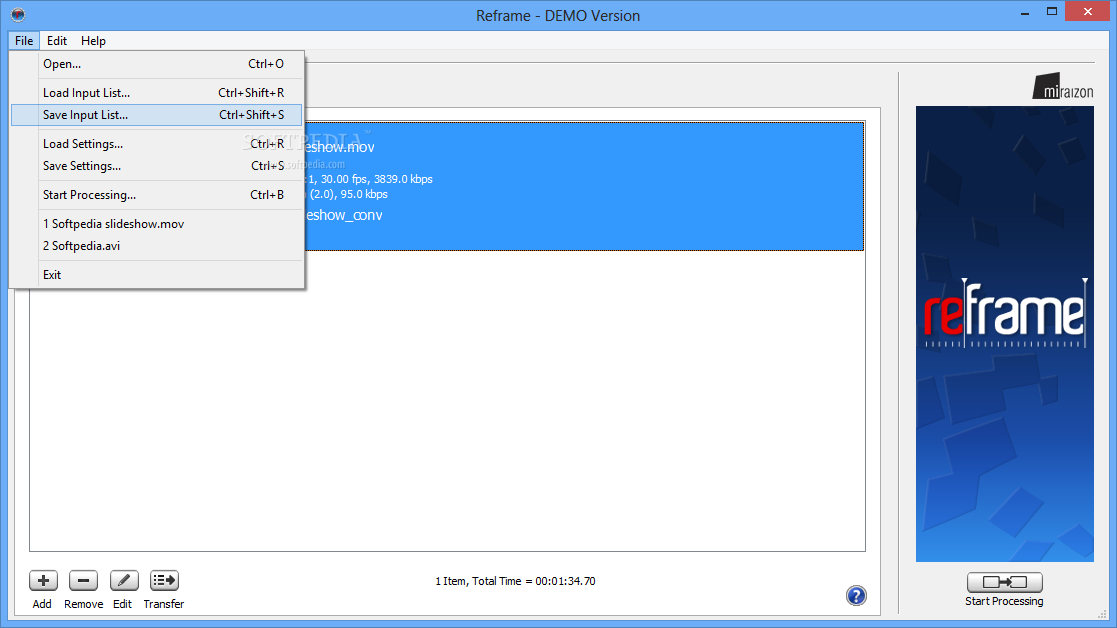Open the File menu
Screen dimensions: 1117x628
tap(24, 41)
